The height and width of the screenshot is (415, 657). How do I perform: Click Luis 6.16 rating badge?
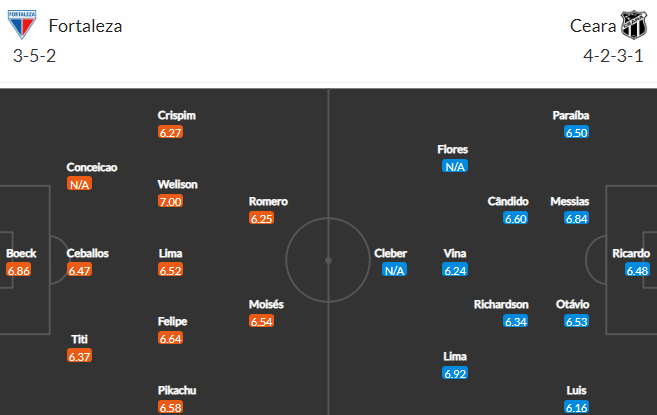point(577,407)
